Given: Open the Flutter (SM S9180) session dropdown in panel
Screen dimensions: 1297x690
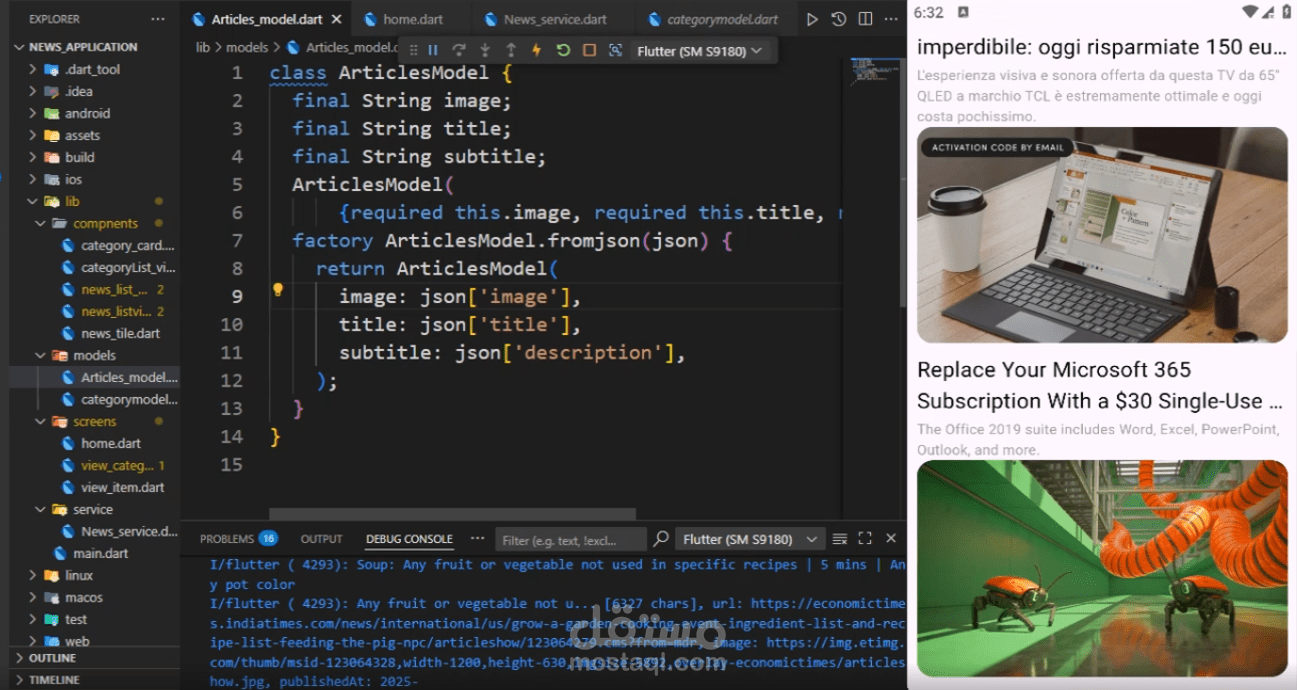Looking at the screenshot, I should (x=750, y=539).
